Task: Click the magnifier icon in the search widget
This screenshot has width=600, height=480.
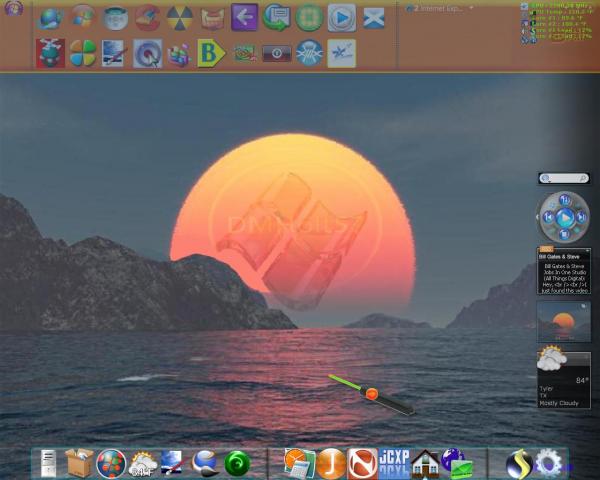Action: pyautogui.click(x=583, y=178)
